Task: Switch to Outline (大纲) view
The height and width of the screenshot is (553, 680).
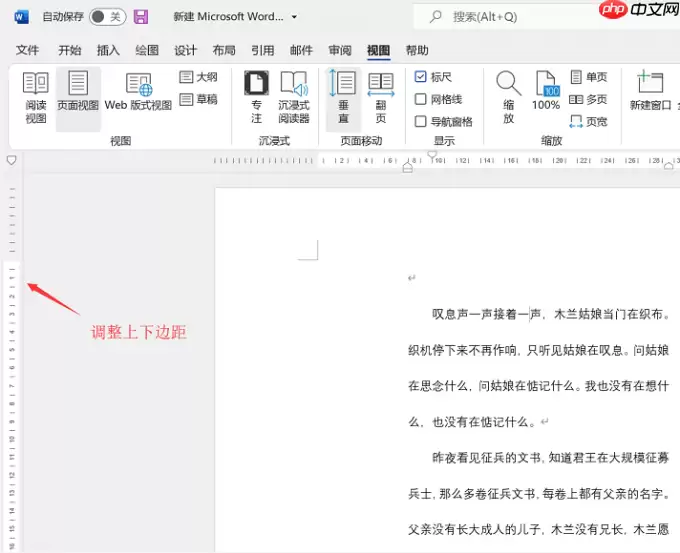Action: 198,77
